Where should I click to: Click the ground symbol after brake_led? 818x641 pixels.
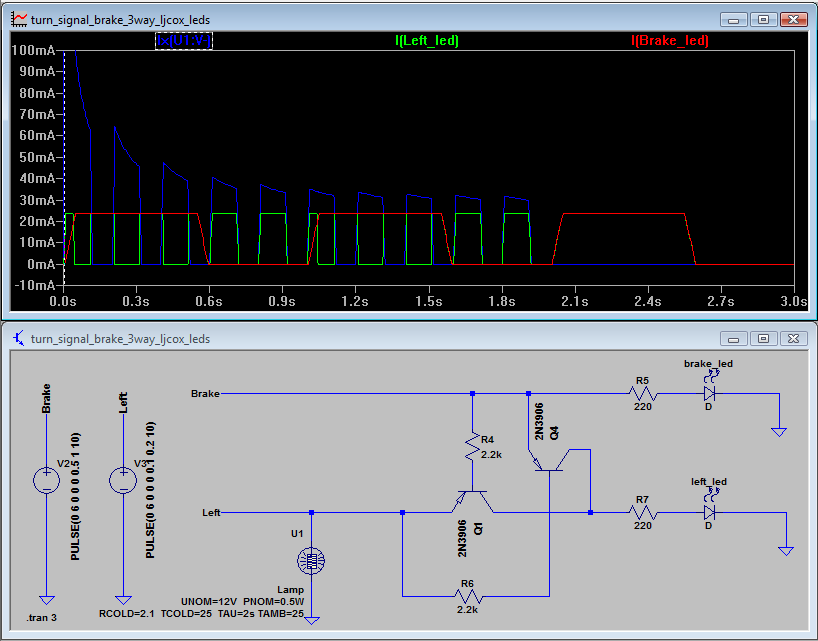point(779,432)
